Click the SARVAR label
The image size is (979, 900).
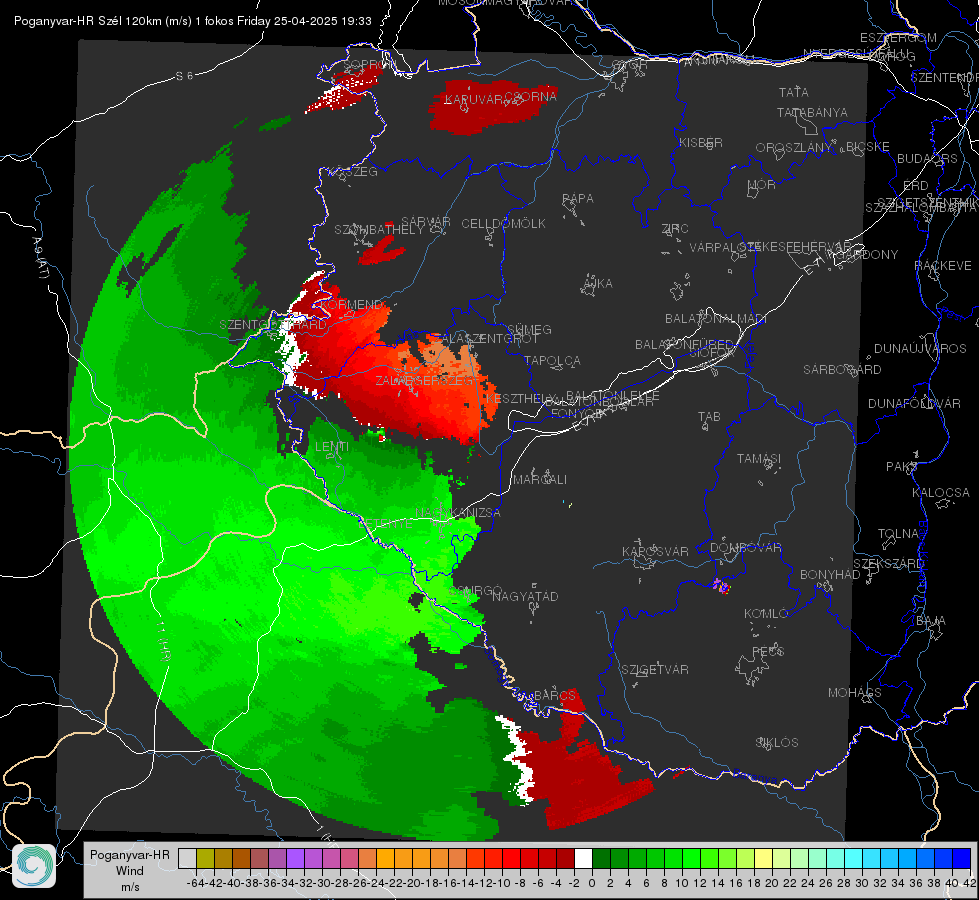[x=426, y=221]
